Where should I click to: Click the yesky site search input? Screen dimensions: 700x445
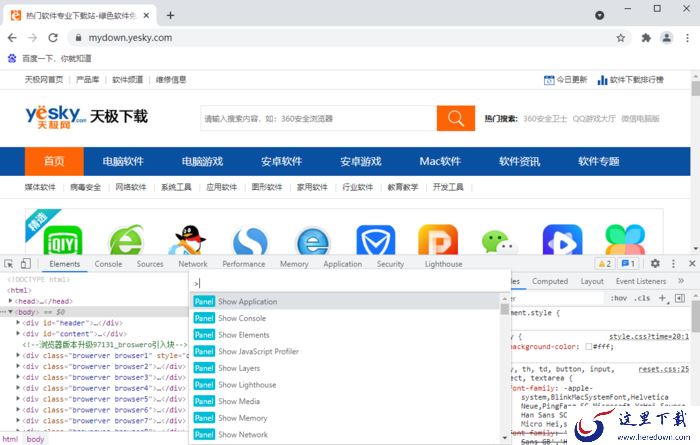(x=318, y=118)
